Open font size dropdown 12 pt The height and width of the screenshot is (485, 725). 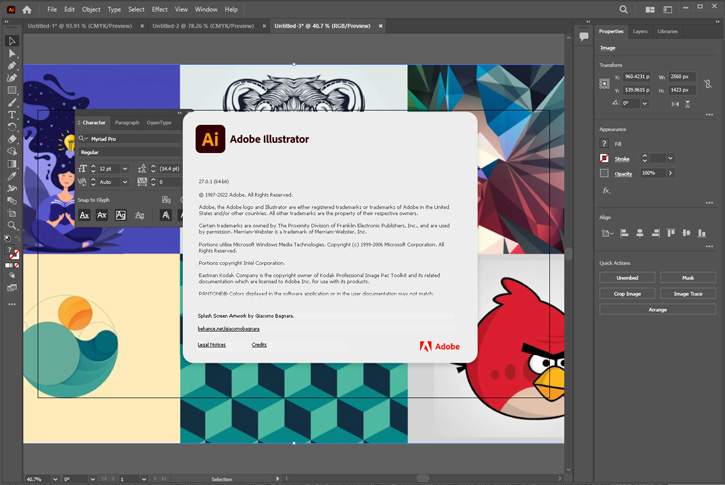(x=125, y=169)
